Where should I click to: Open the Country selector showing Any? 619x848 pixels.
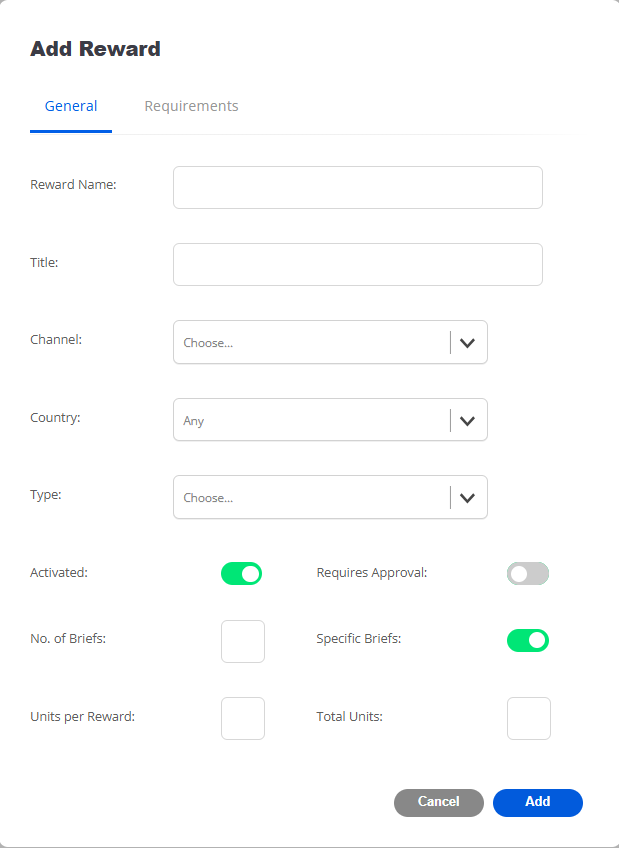(x=312, y=420)
